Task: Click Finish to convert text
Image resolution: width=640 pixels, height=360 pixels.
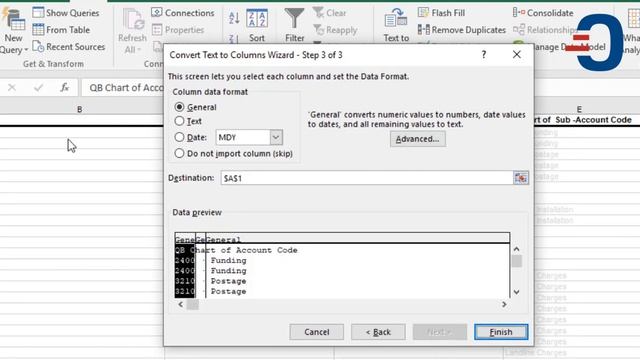Action: point(501,332)
